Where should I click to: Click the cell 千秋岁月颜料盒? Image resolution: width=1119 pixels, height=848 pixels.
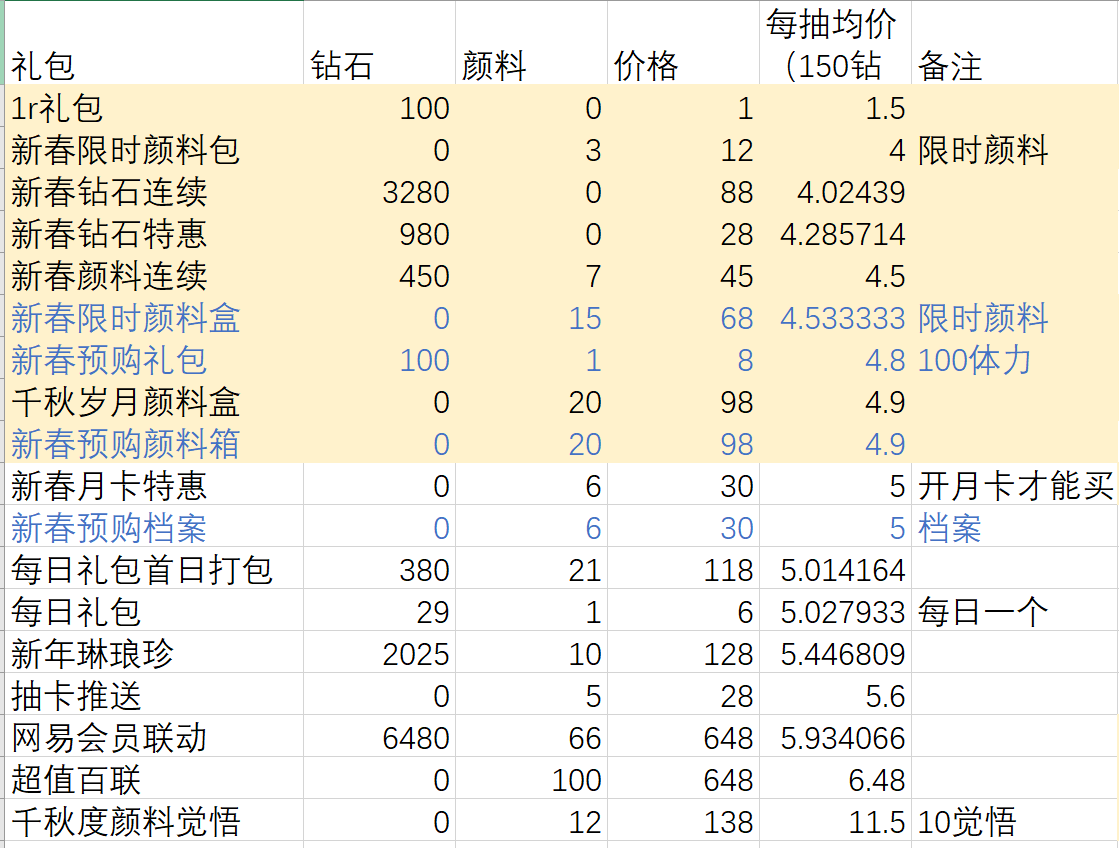pos(153,401)
